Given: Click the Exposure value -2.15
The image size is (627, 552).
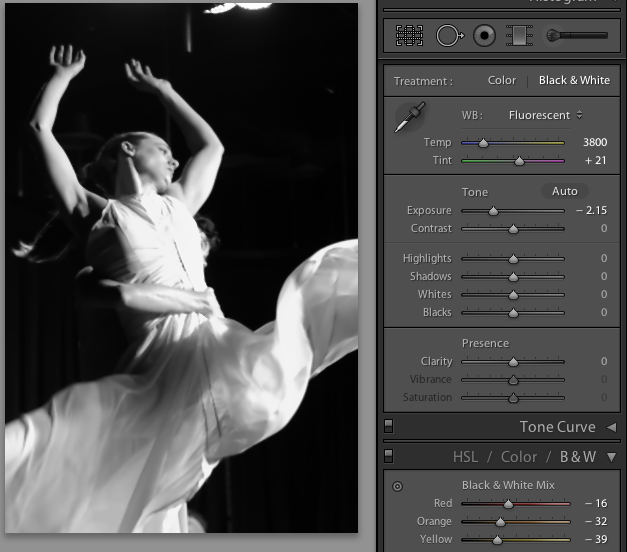Looking at the screenshot, I should pyautogui.click(x=591, y=210).
